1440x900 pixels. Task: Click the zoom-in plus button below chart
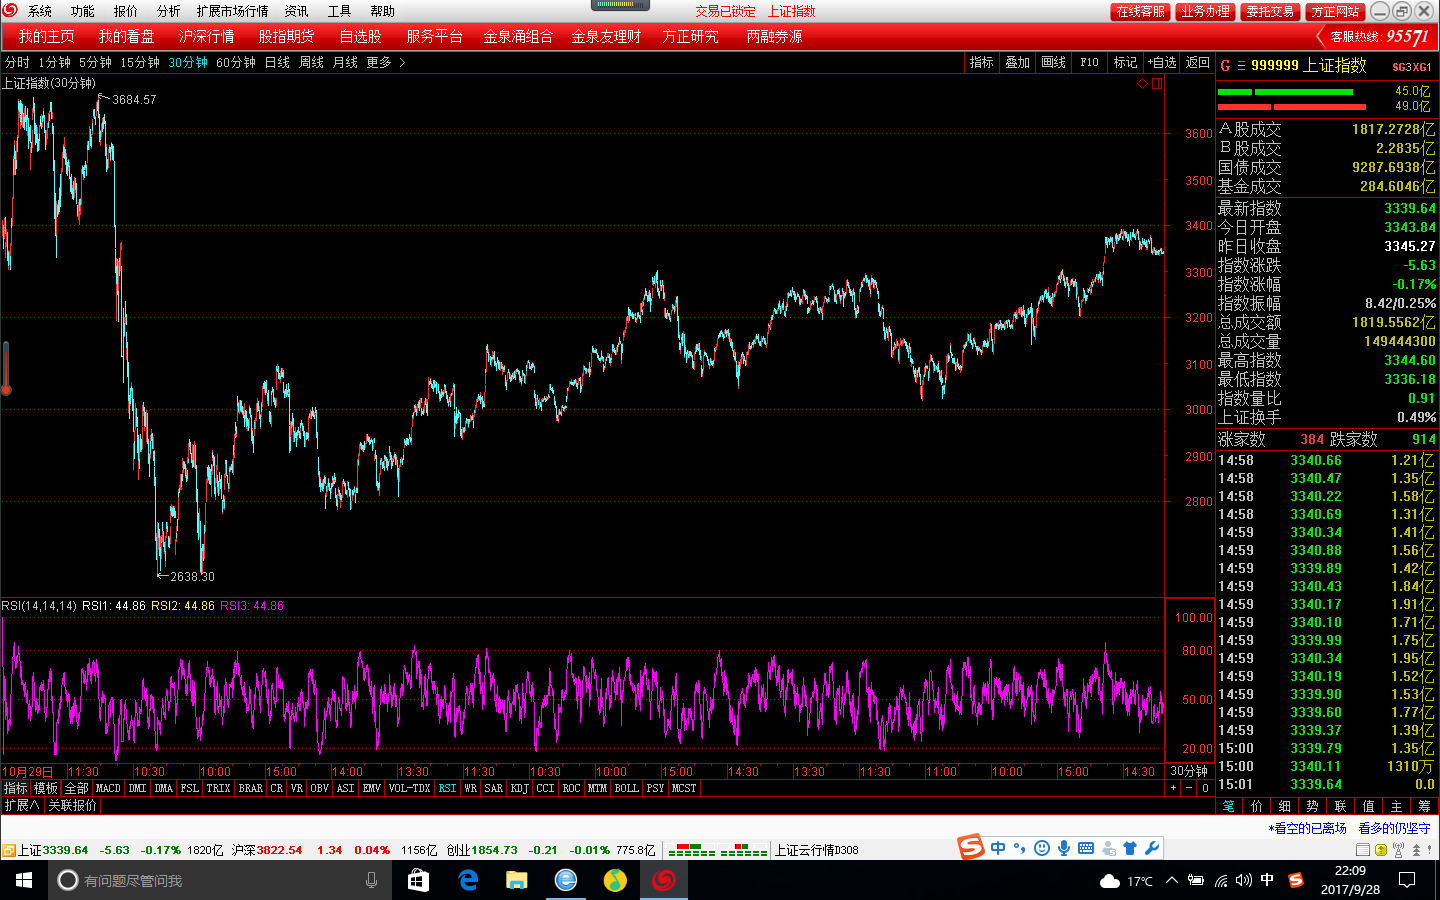[1174, 788]
